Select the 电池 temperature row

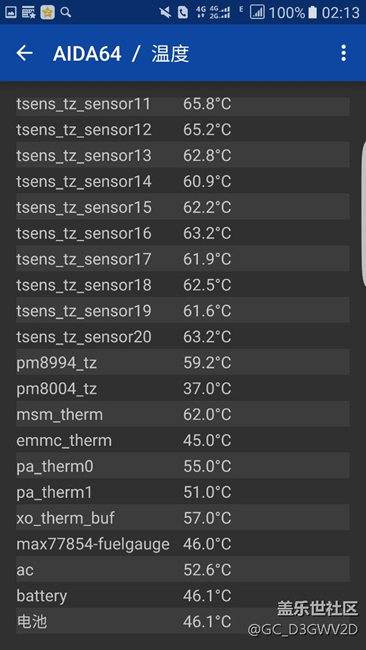[x=183, y=621]
